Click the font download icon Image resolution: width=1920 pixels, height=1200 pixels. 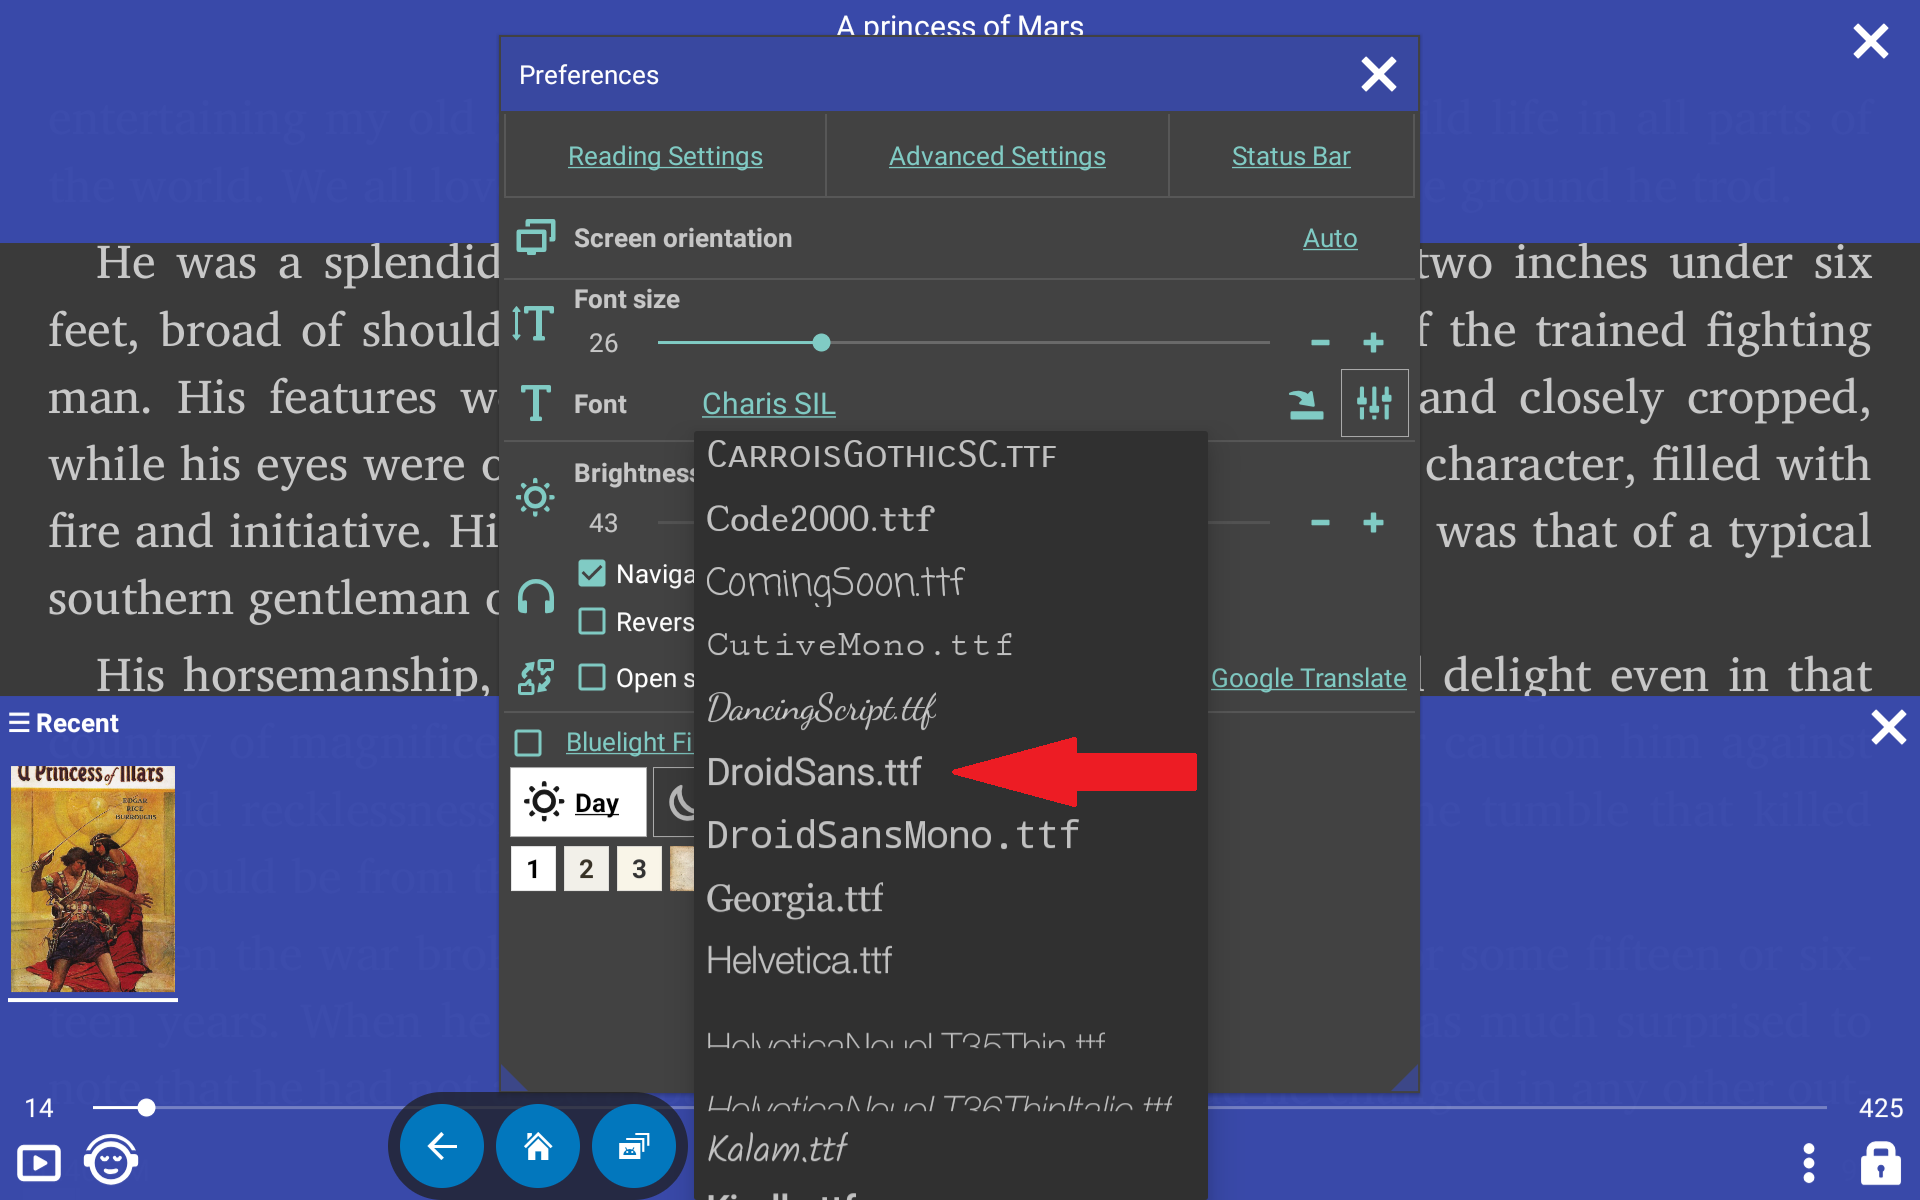1305,404
